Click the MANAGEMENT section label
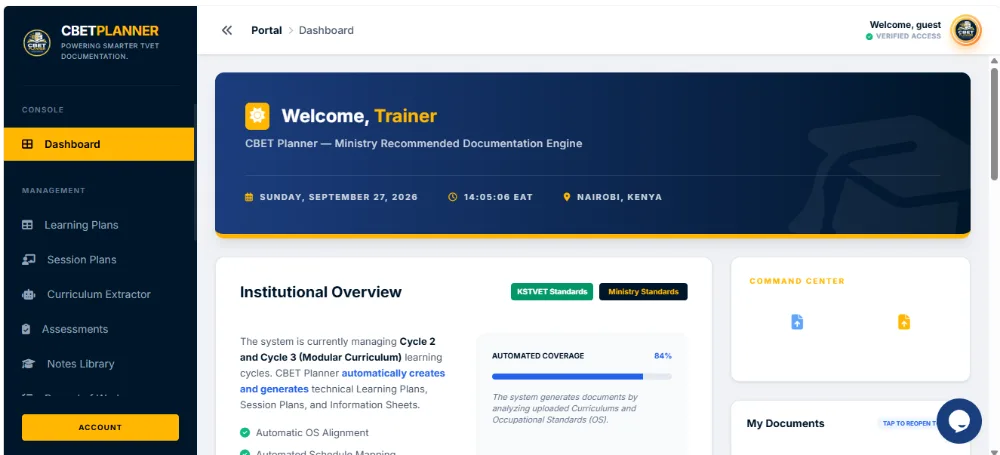This screenshot has height=455, width=1000. 54,191
